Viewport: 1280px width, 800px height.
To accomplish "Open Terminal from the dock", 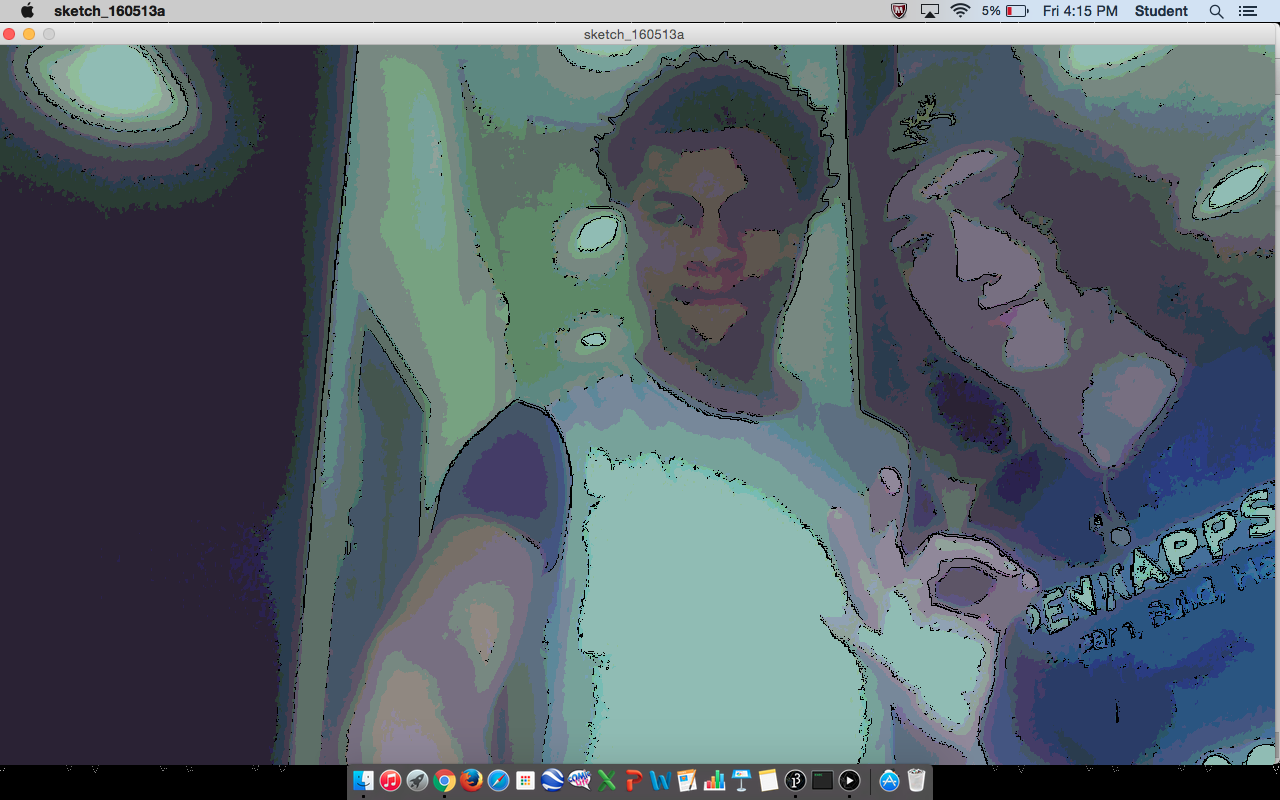I will pos(822,781).
